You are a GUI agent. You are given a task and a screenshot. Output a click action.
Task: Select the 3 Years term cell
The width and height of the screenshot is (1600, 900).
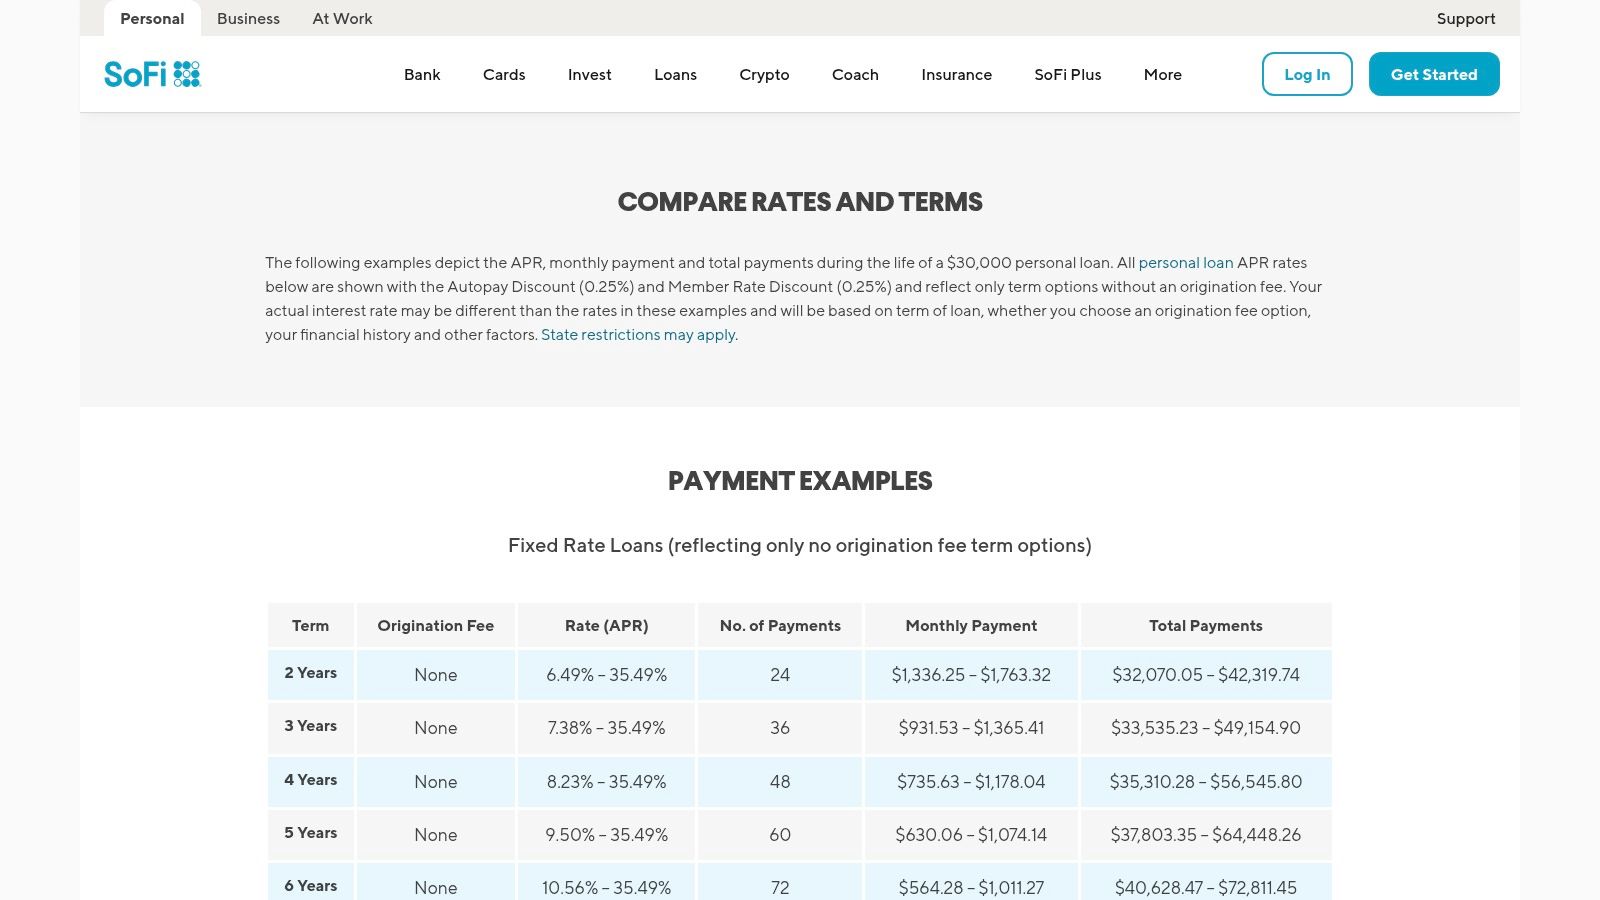[x=311, y=727]
